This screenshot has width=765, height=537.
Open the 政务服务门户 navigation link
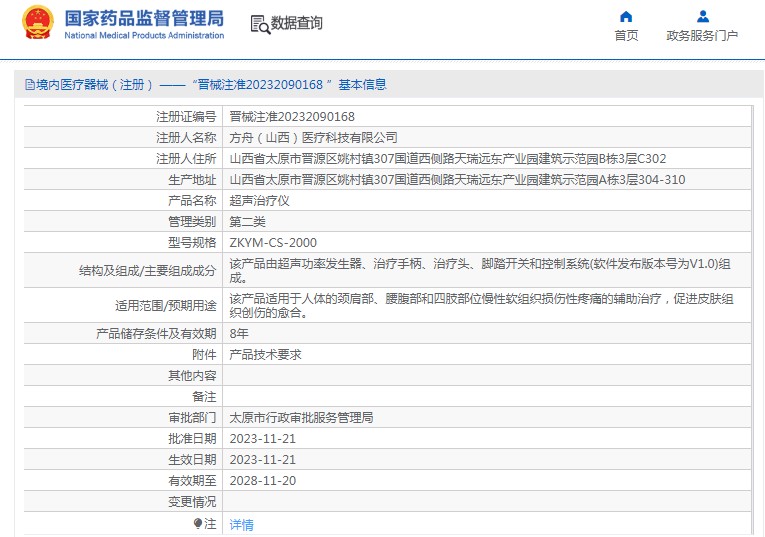click(702, 36)
